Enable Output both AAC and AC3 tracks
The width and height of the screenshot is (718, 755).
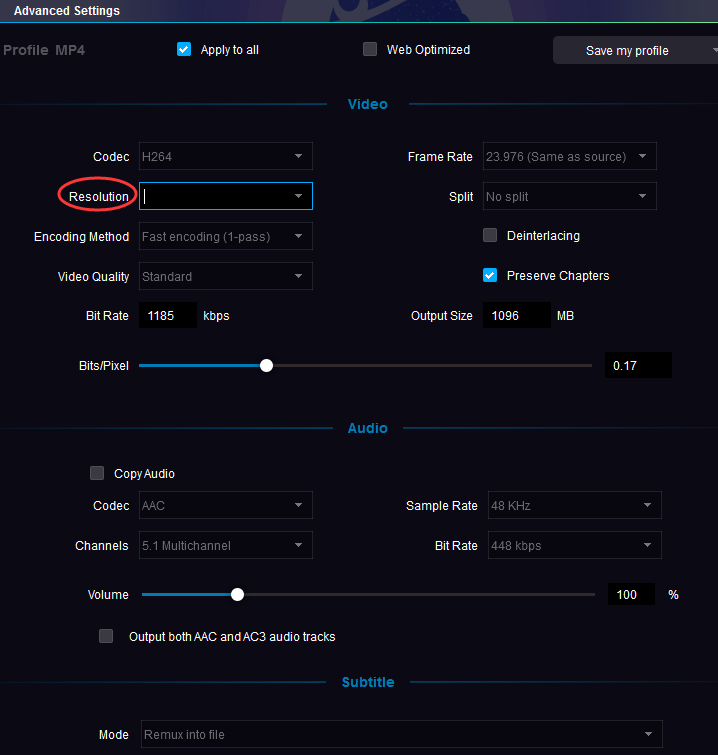pos(106,636)
